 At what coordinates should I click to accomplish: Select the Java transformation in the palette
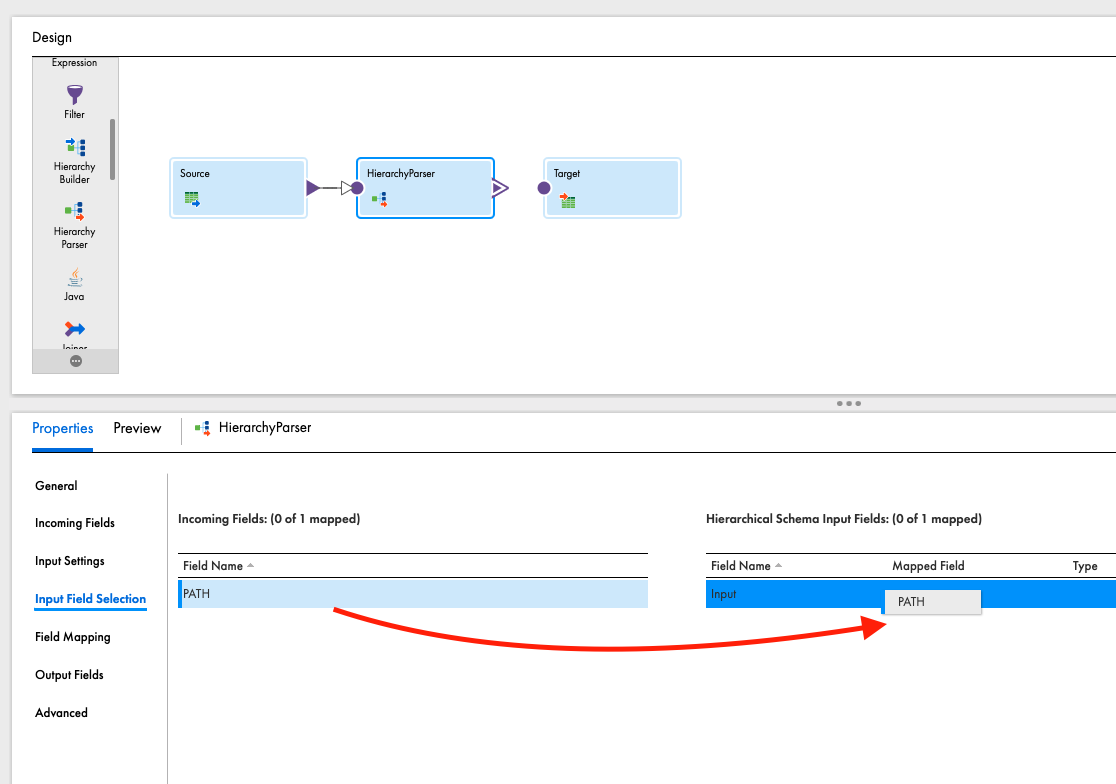click(x=74, y=282)
